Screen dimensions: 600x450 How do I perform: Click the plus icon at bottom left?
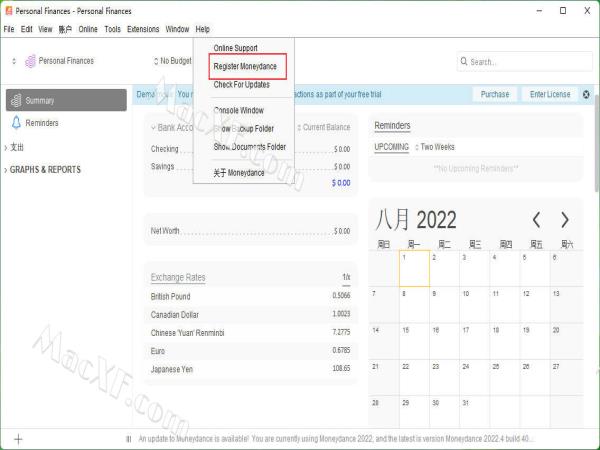click(x=18, y=439)
